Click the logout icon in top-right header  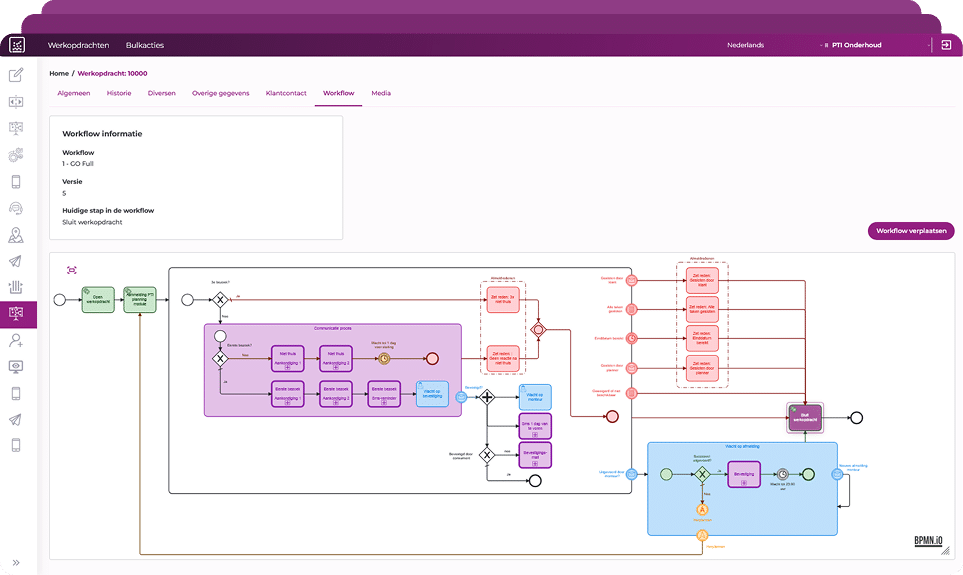[946, 45]
